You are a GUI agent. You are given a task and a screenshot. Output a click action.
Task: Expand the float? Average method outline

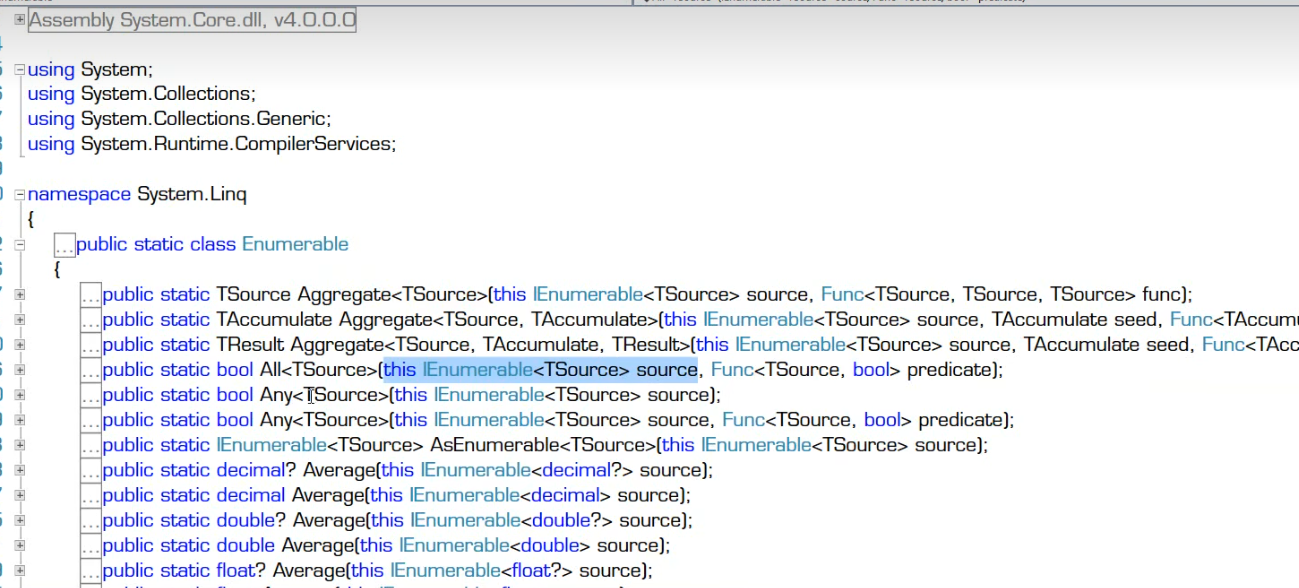point(20,570)
